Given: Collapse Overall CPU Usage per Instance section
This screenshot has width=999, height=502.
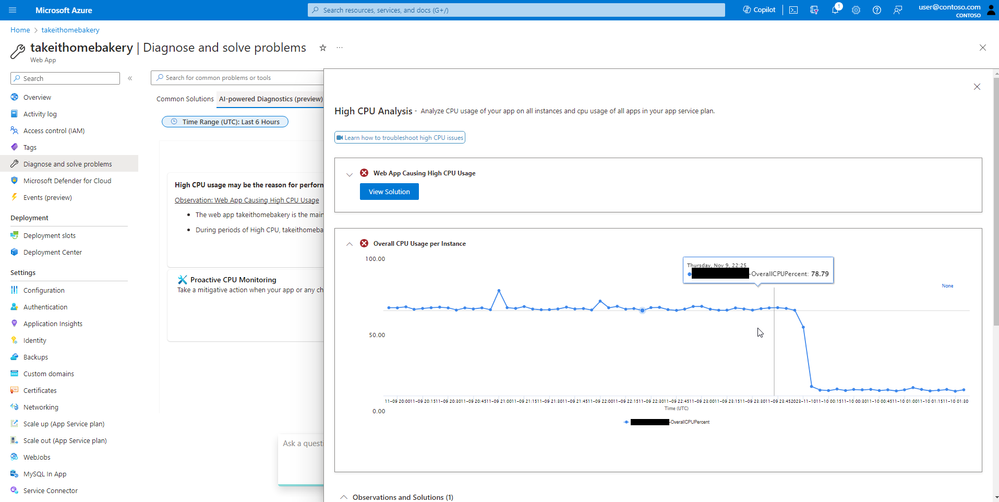Looking at the screenshot, I should (349, 243).
